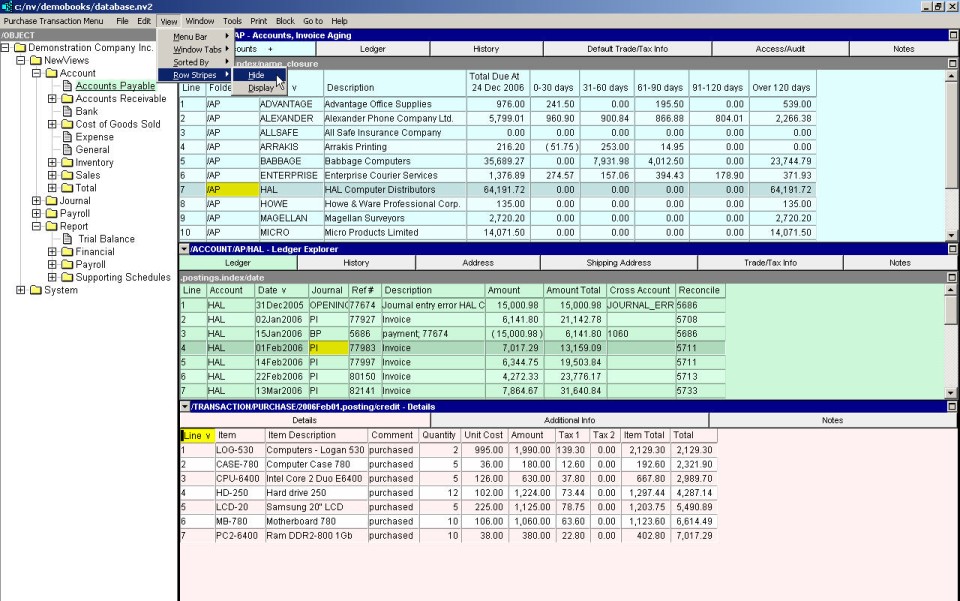Open the Bank account document icon

68,112
